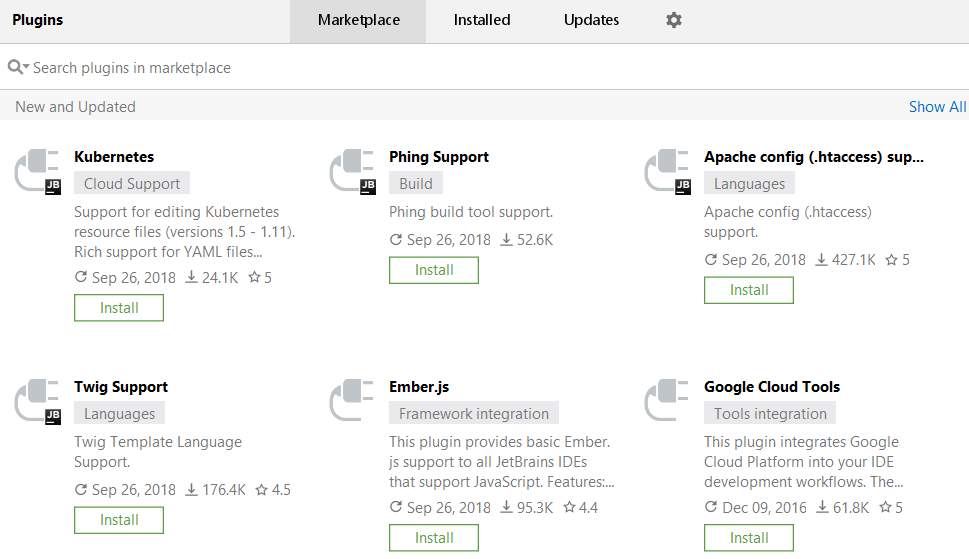The image size is (969, 559).
Task: Install the Google Cloud Tools plugin
Action: (x=749, y=537)
